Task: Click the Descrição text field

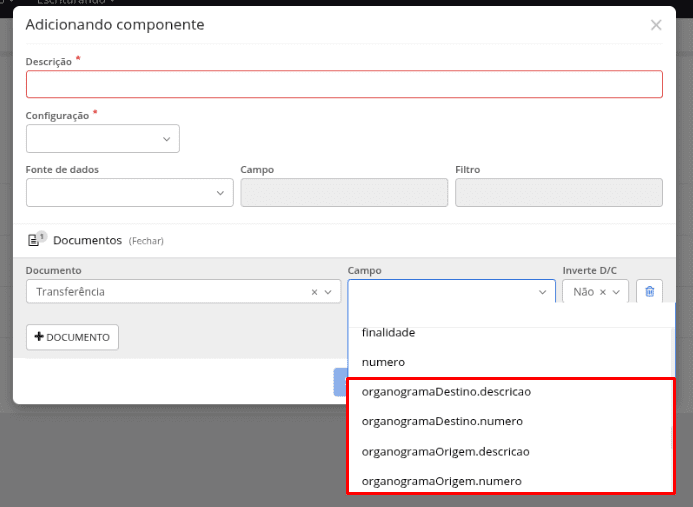Action: pyautogui.click(x=344, y=84)
